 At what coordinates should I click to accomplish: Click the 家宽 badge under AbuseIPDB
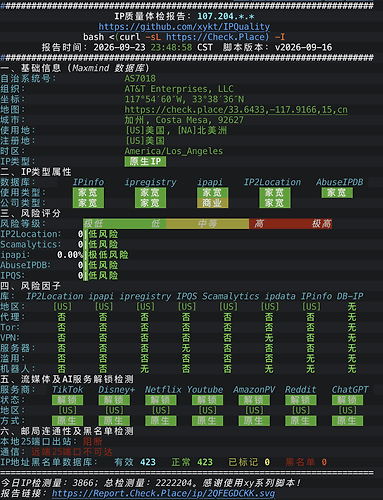tap(337, 193)
